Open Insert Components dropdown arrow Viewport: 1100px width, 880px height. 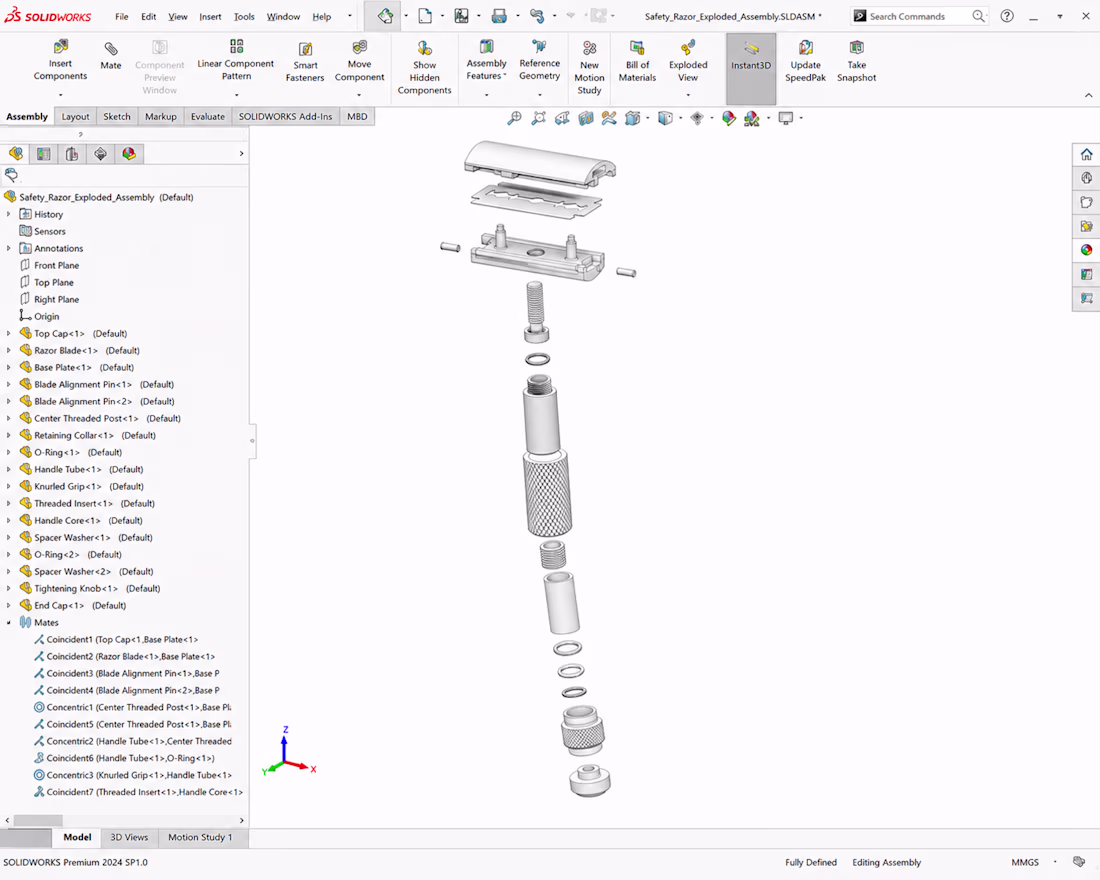point(60,95)
